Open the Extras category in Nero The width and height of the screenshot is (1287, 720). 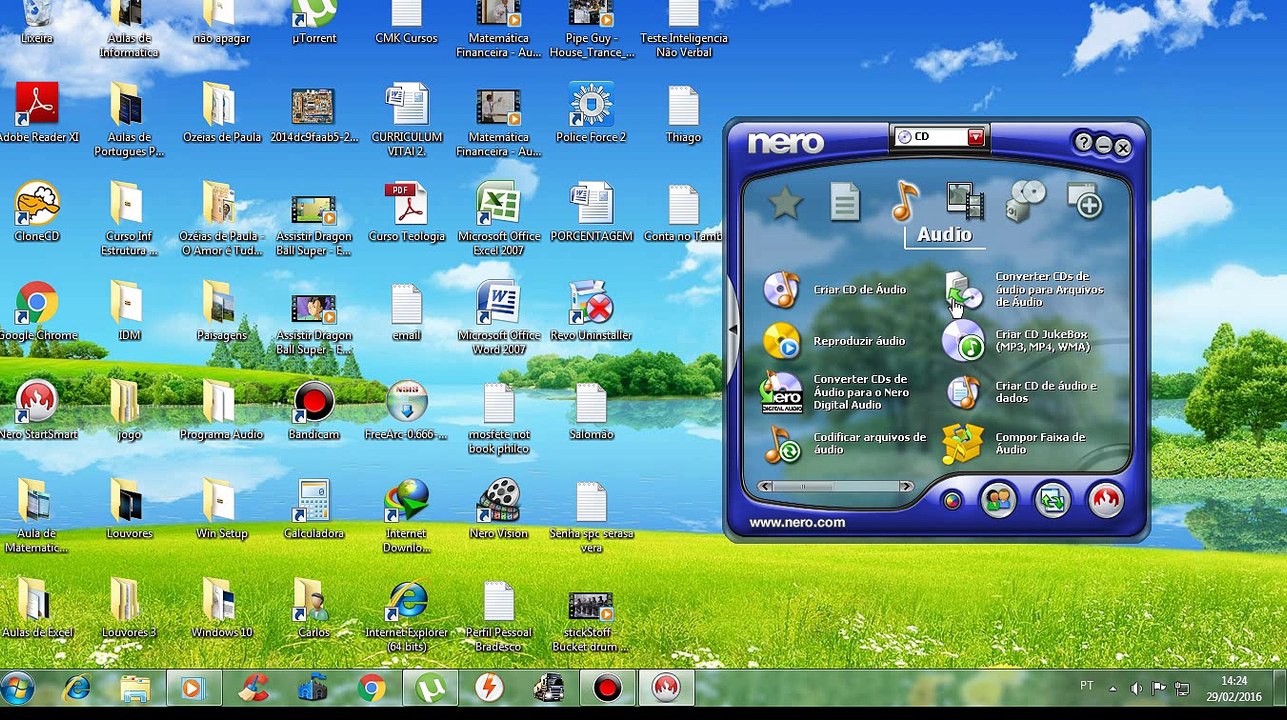1085,200
